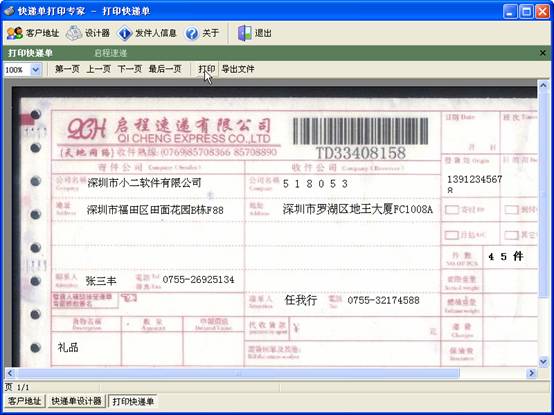Go to 第一页 first page
554x415 pixels.
point(67,69)
